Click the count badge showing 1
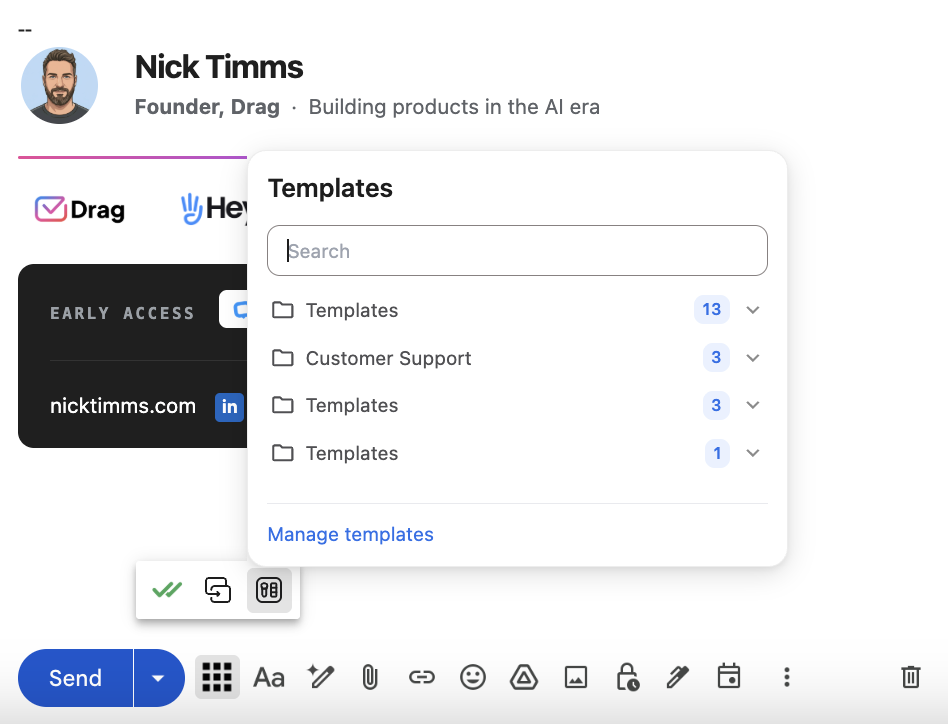 click(x=717, y=453)
